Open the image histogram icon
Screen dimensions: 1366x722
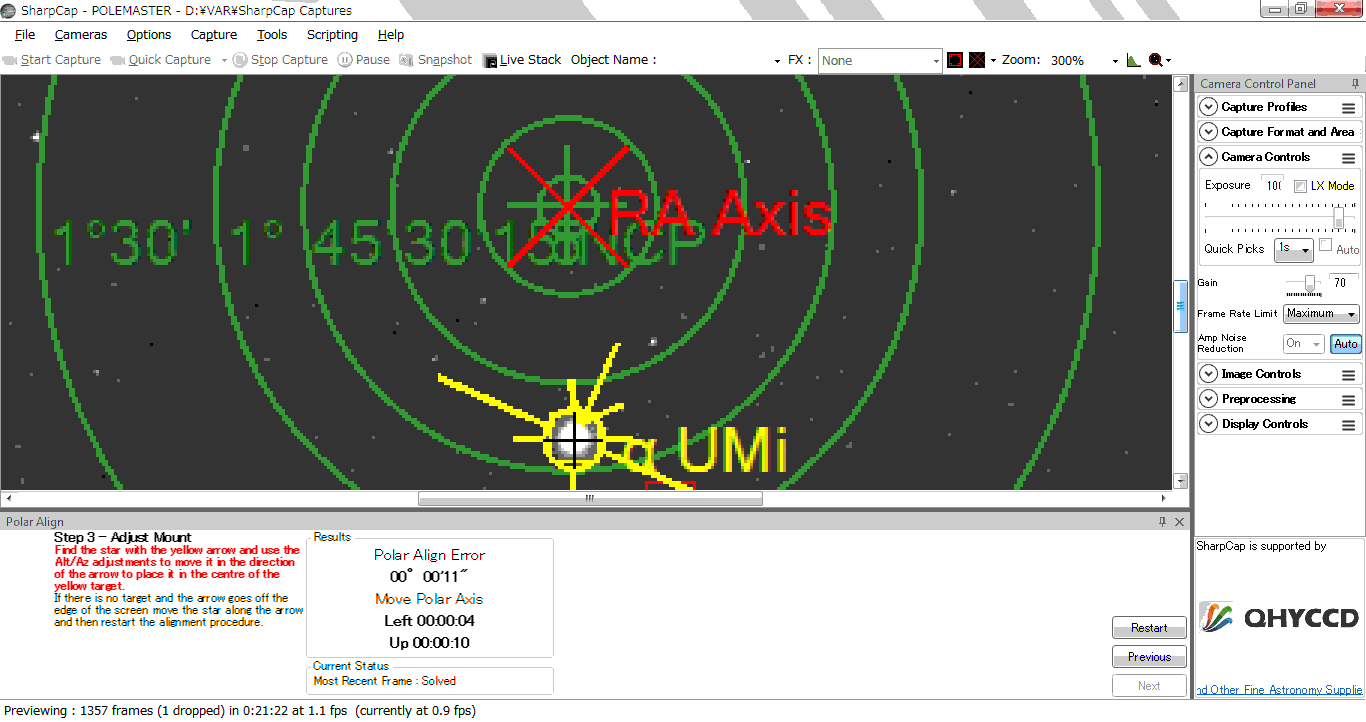point(1133,60)
